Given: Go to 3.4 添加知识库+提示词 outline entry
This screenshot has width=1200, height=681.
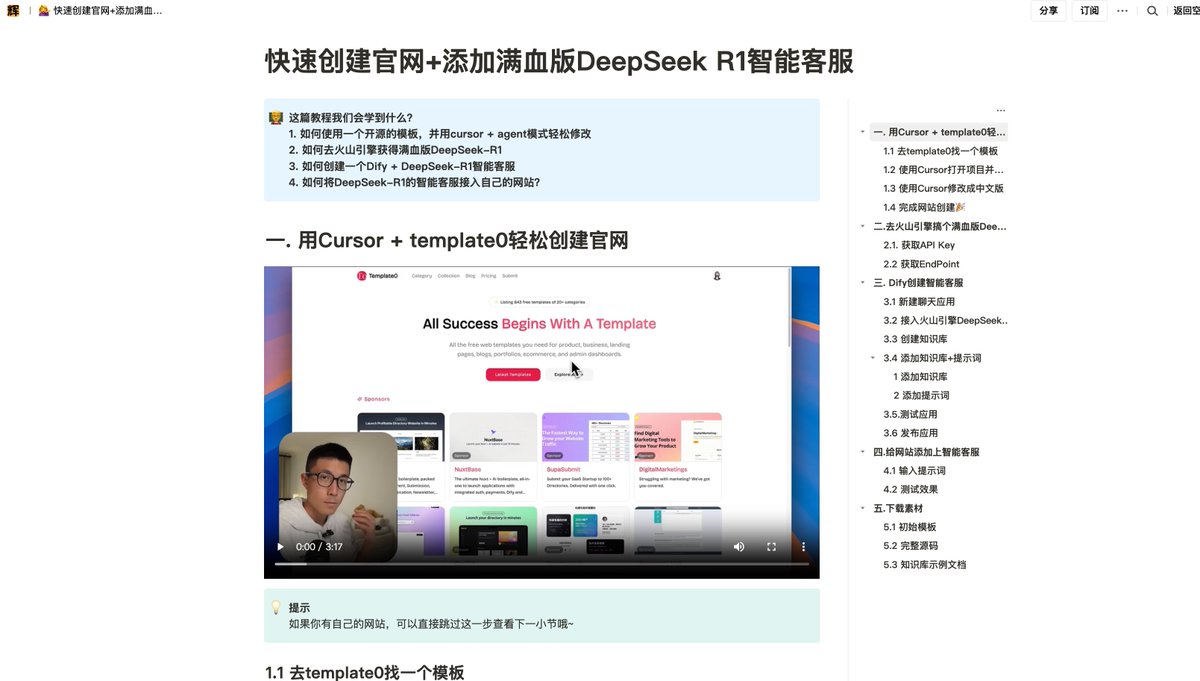Looking at the screenshot, I should (x=932, y=358).
